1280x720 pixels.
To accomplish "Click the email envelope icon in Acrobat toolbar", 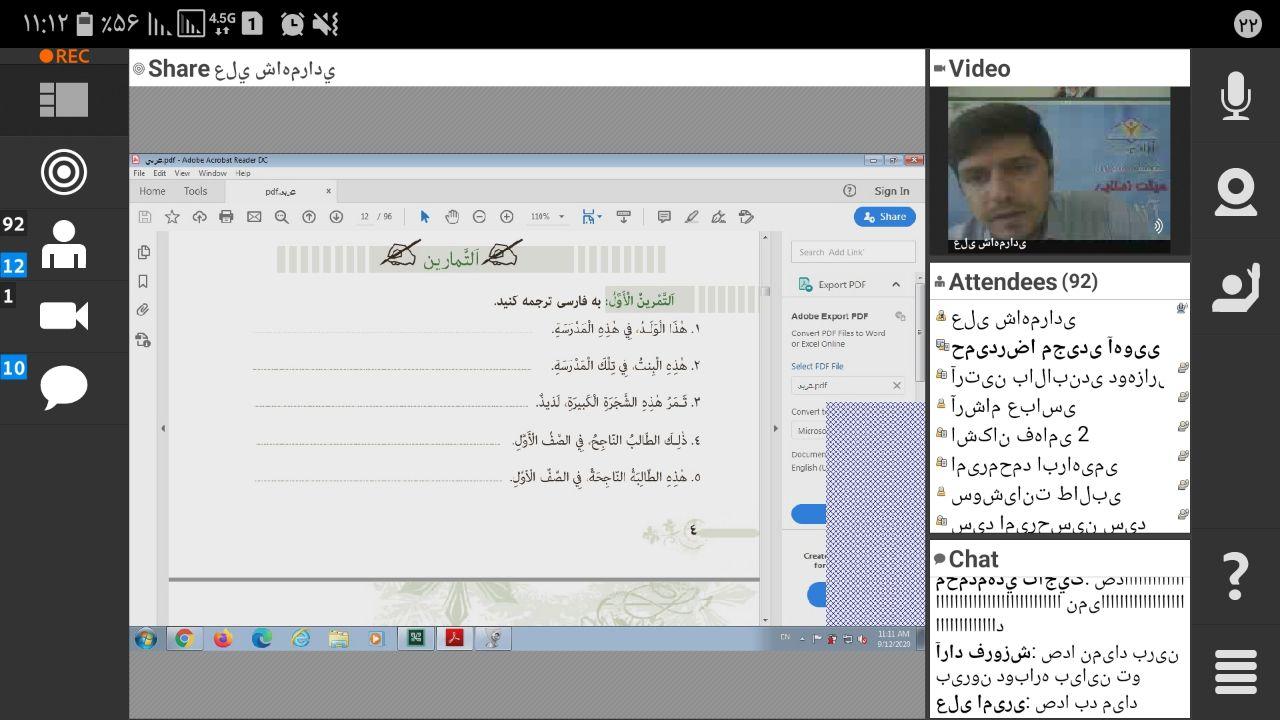I will (254, 217).
